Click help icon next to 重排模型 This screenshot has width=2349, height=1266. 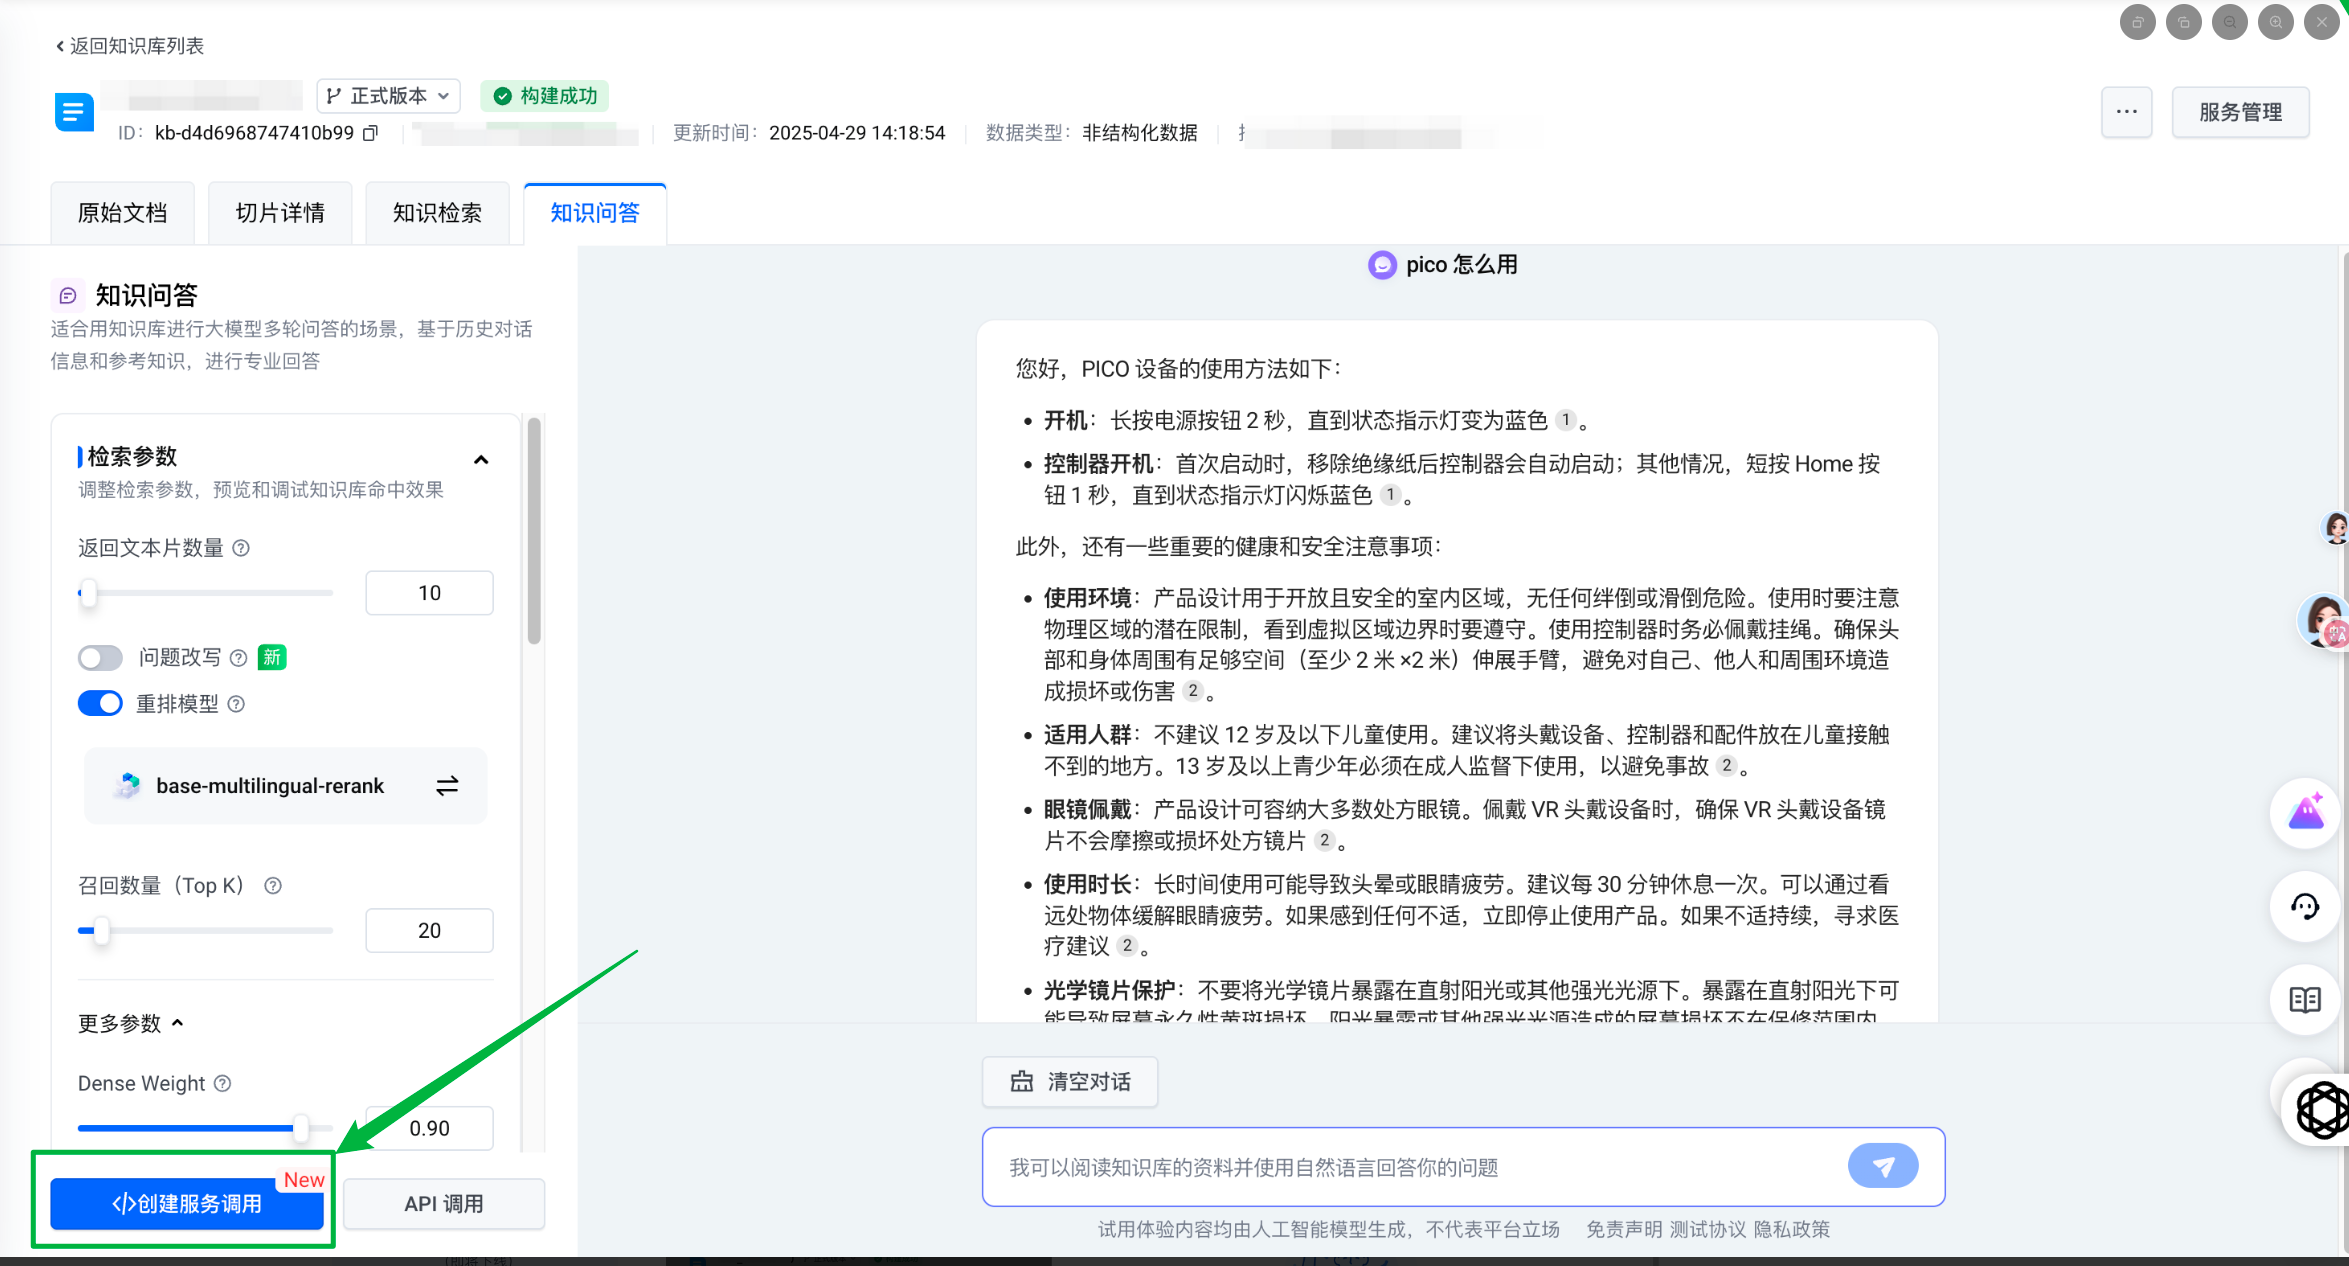pos(236,704)
